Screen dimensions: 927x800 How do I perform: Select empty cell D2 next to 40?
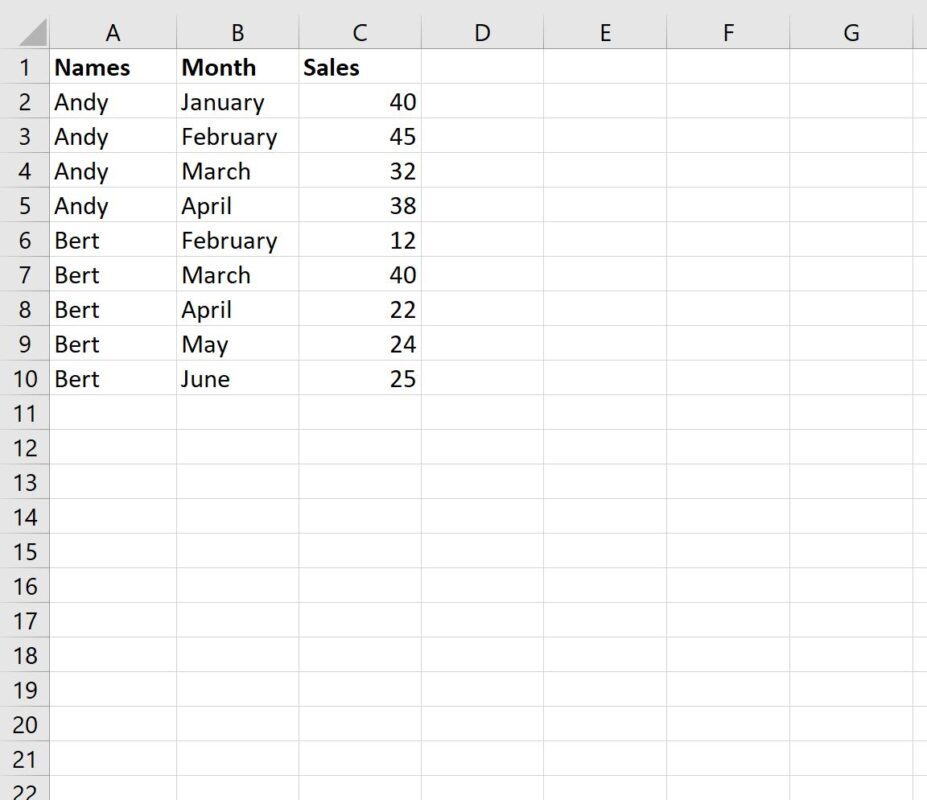pos(482,102)
